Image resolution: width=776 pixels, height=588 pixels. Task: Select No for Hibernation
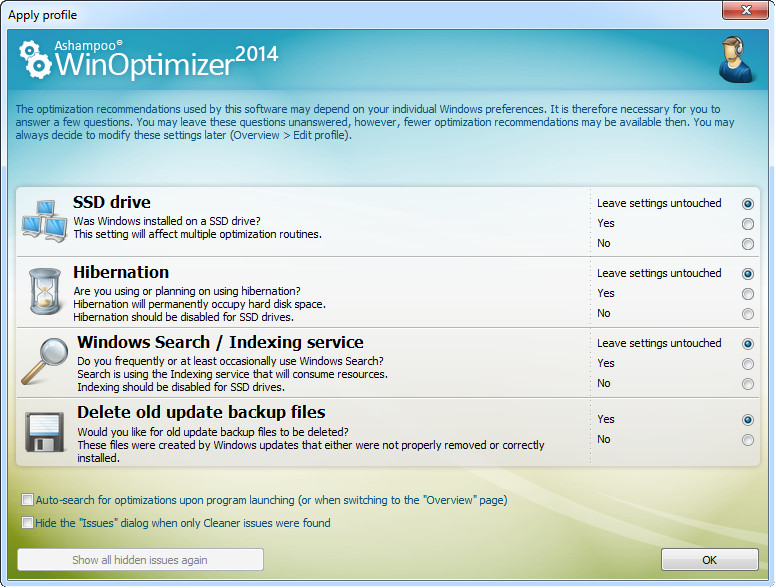tap(748, 314)
